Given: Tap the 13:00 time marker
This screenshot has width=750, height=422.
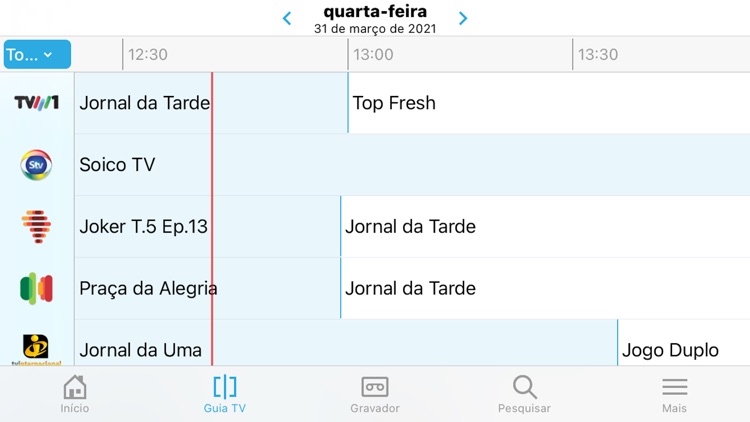Looking at the screenshot, I should coord(372,55).
